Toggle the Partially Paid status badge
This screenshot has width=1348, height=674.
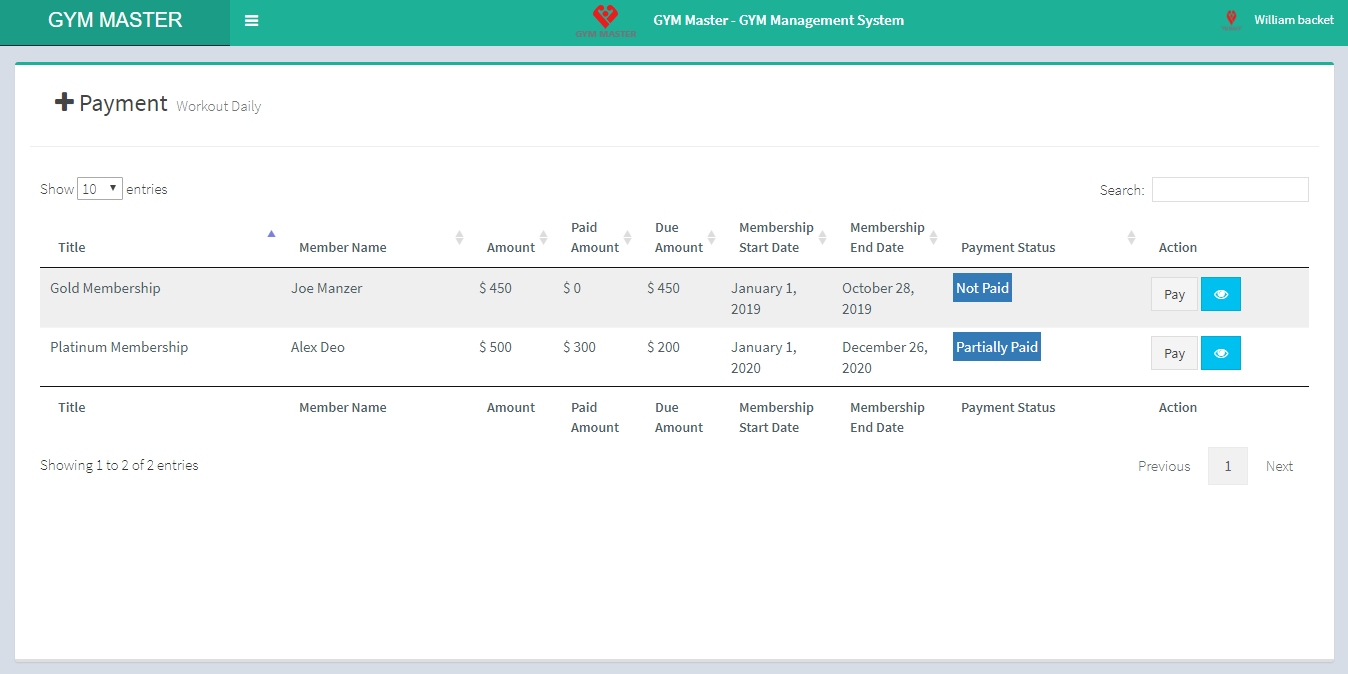click(996, 346)
